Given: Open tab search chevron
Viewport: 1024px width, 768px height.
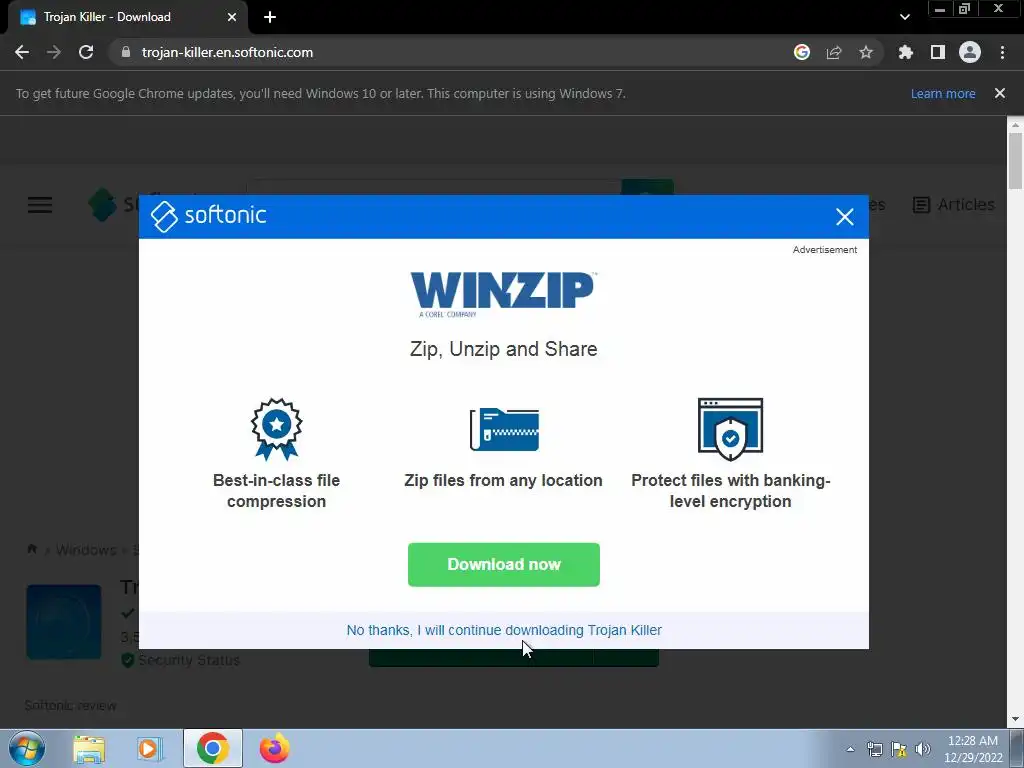Looking at the screenshot, I should click(904, 17).
